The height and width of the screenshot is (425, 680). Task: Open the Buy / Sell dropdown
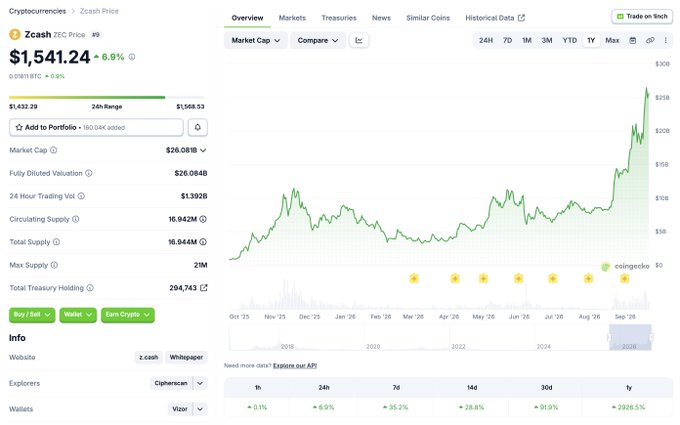32,315
